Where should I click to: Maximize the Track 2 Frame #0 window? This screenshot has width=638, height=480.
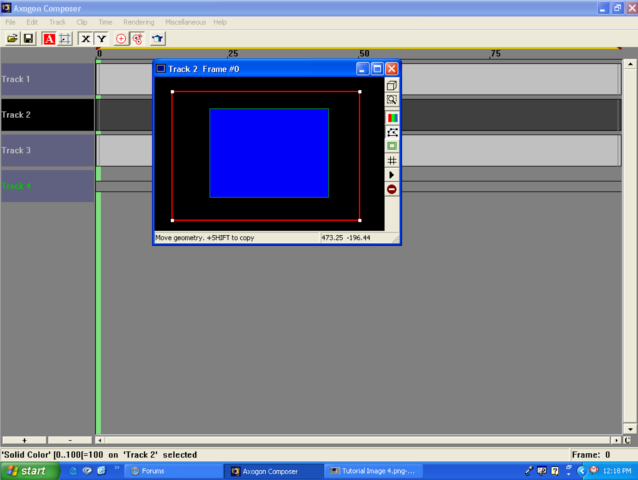377,69
